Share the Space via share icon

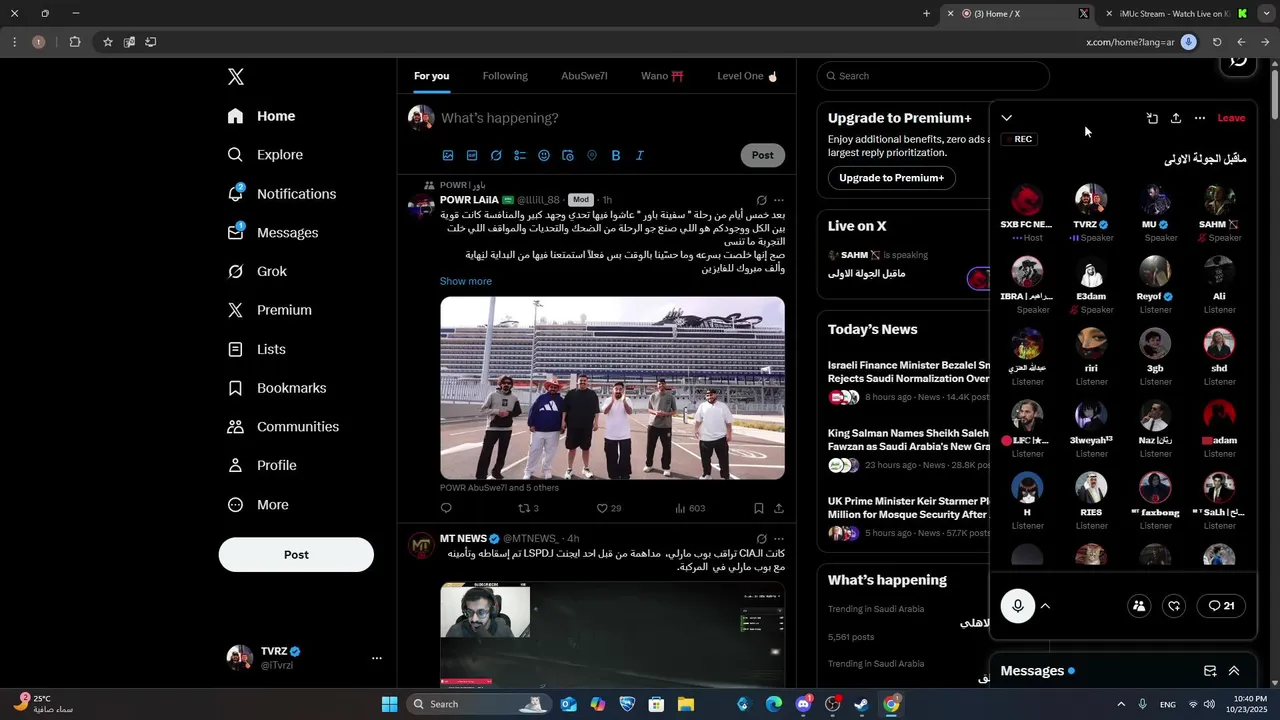[1176, 118]
